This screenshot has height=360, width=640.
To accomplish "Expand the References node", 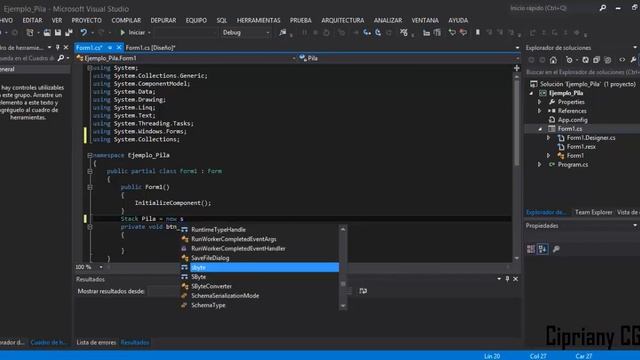I will [x=540, y=111].
